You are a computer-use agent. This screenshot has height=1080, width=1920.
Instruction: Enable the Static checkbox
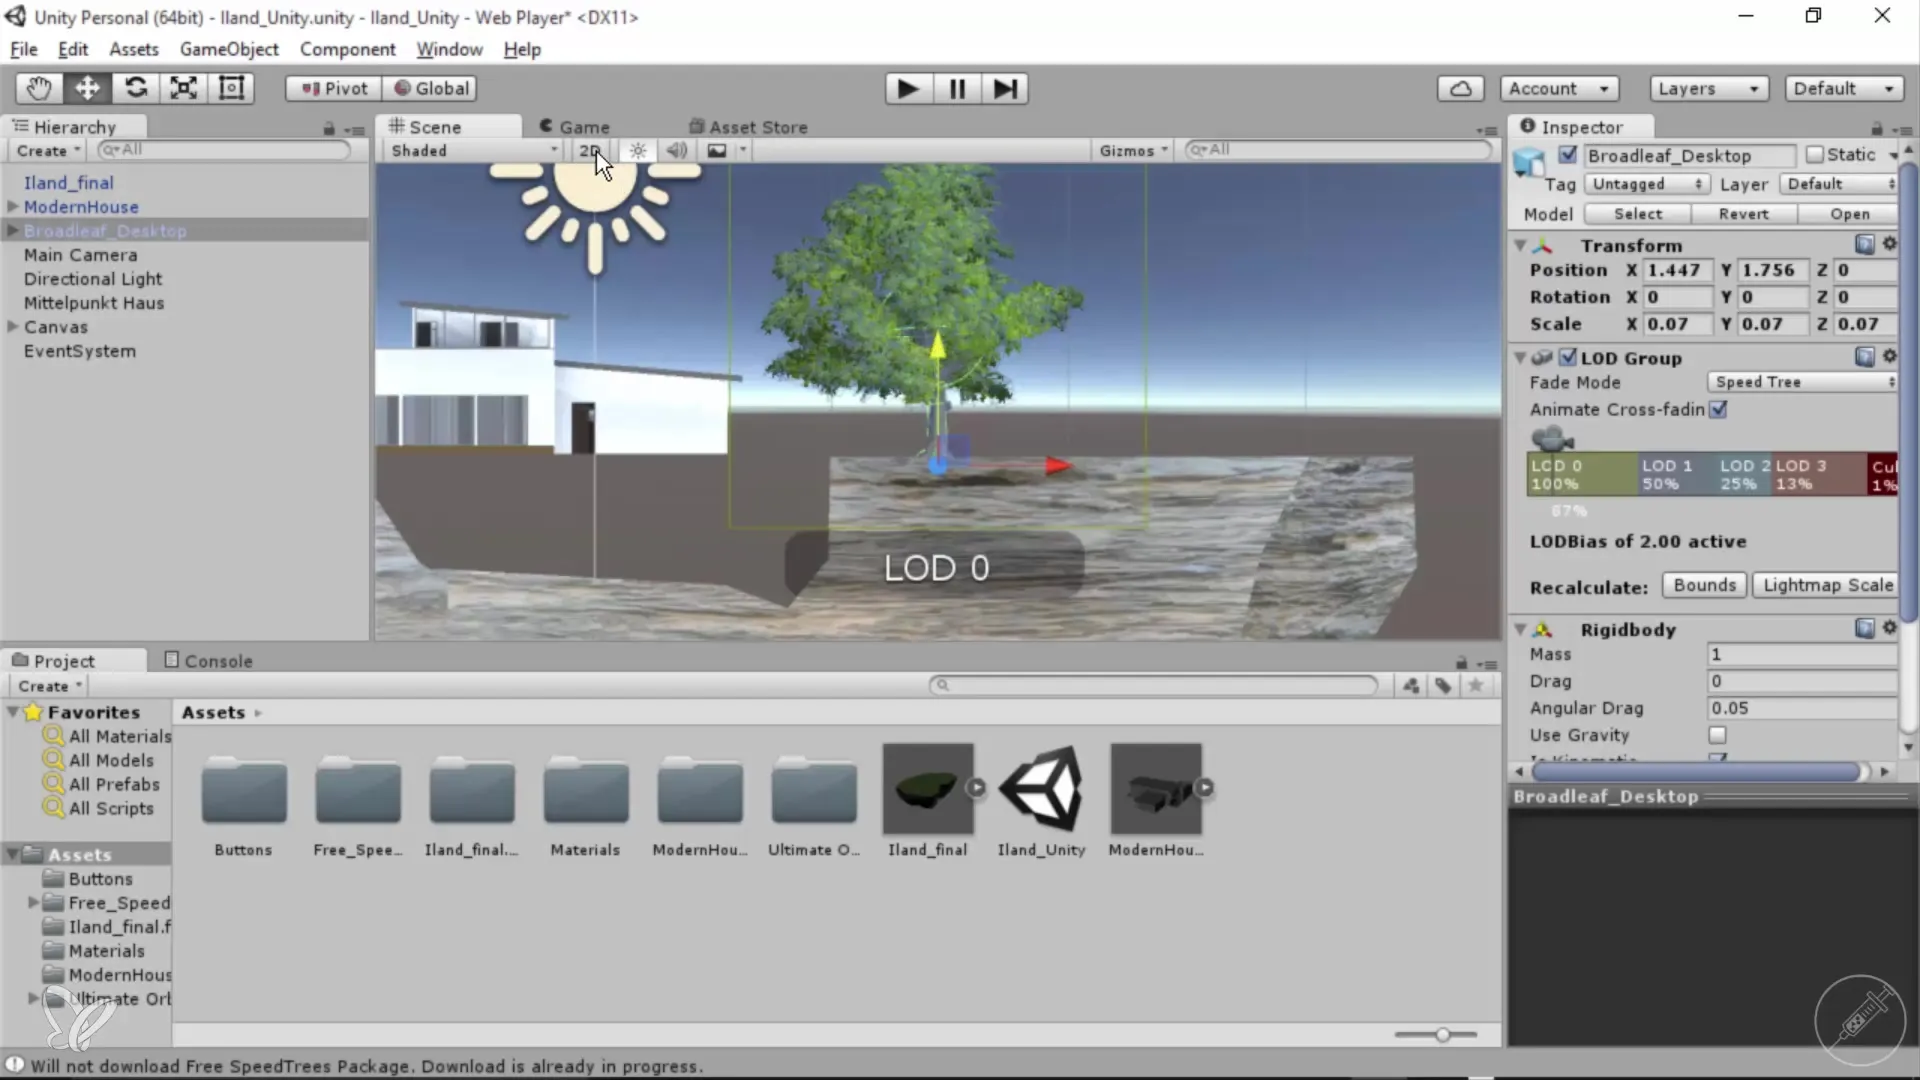coord(1814,155)
